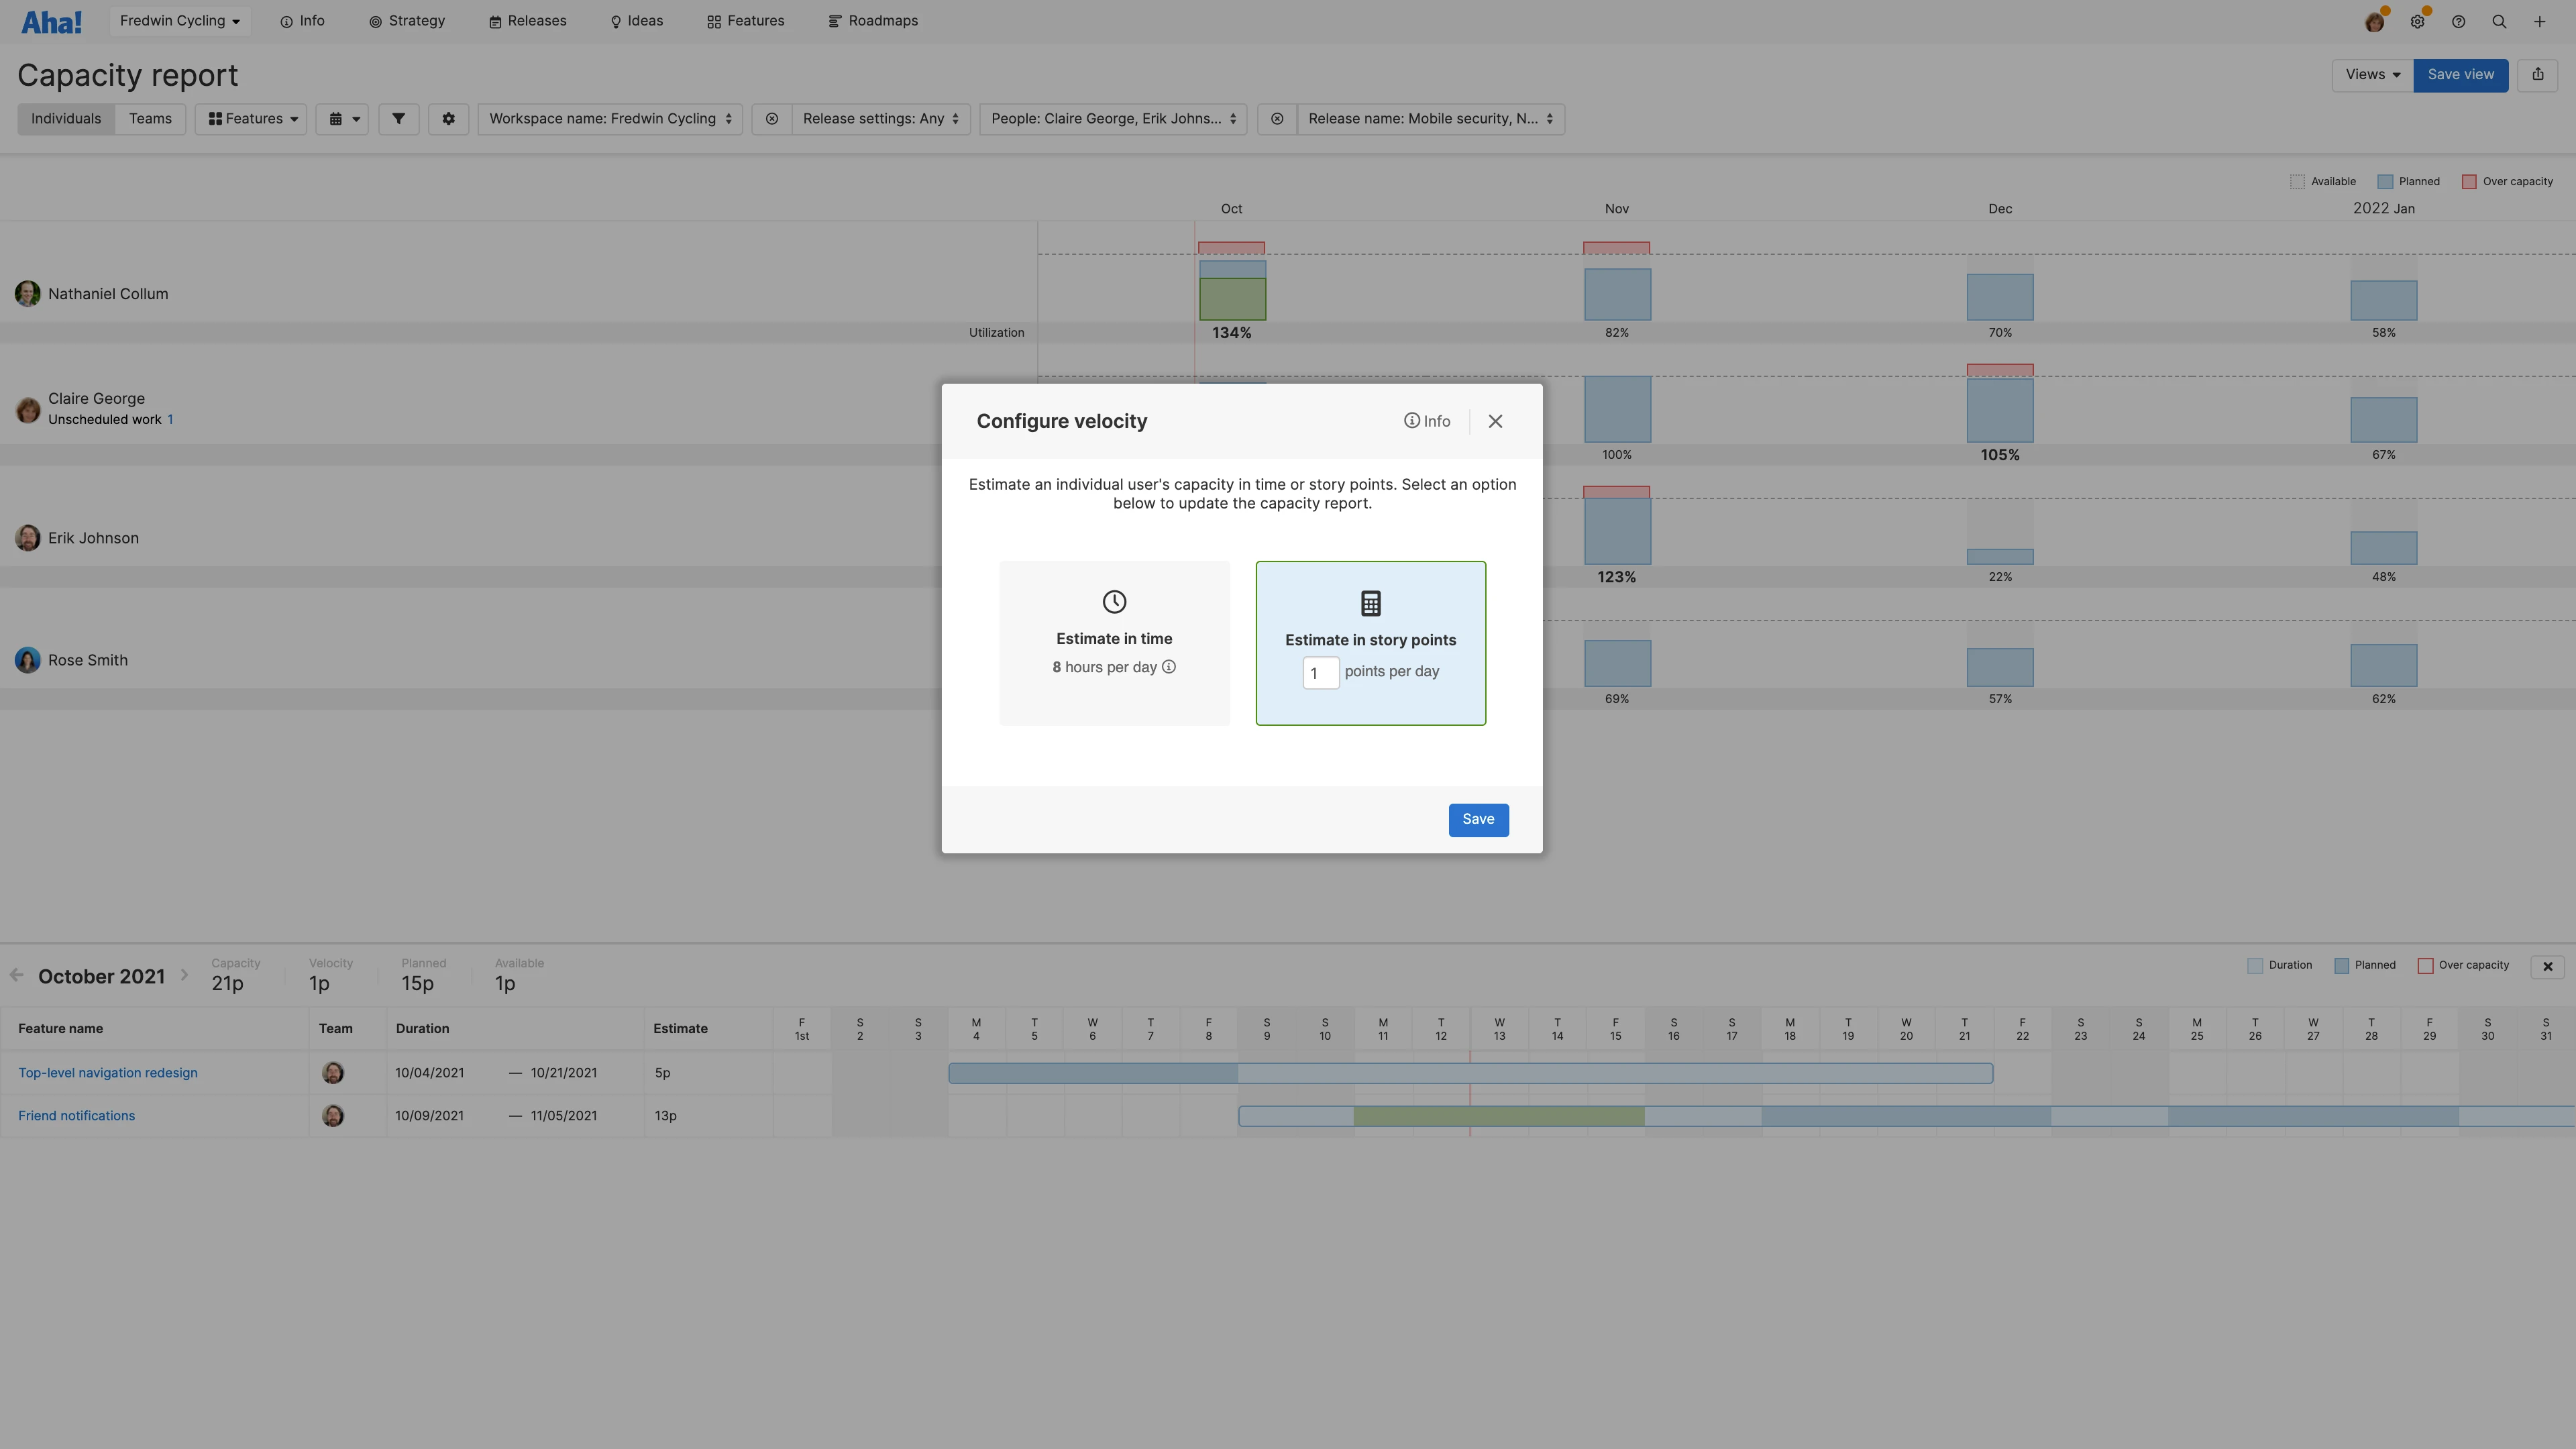Expand Workspace name filter dropdown
This screenshot has width=2576, height=1449.
pyautogui.click(x=610, y=119)
